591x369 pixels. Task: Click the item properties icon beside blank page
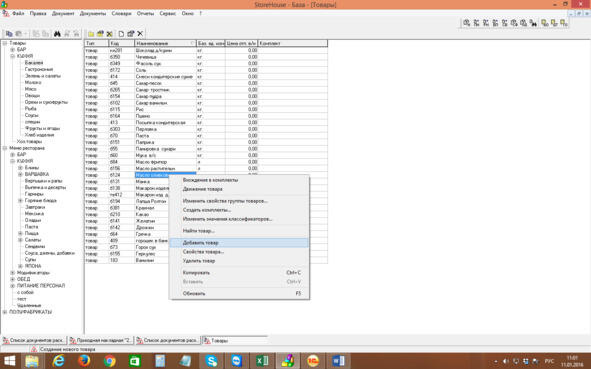pyautogui.click(x=130, y=34)
